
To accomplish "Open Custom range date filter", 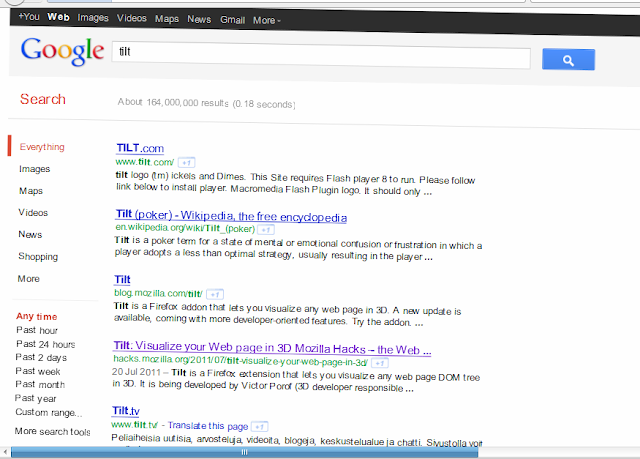I will tap(49, 412).
